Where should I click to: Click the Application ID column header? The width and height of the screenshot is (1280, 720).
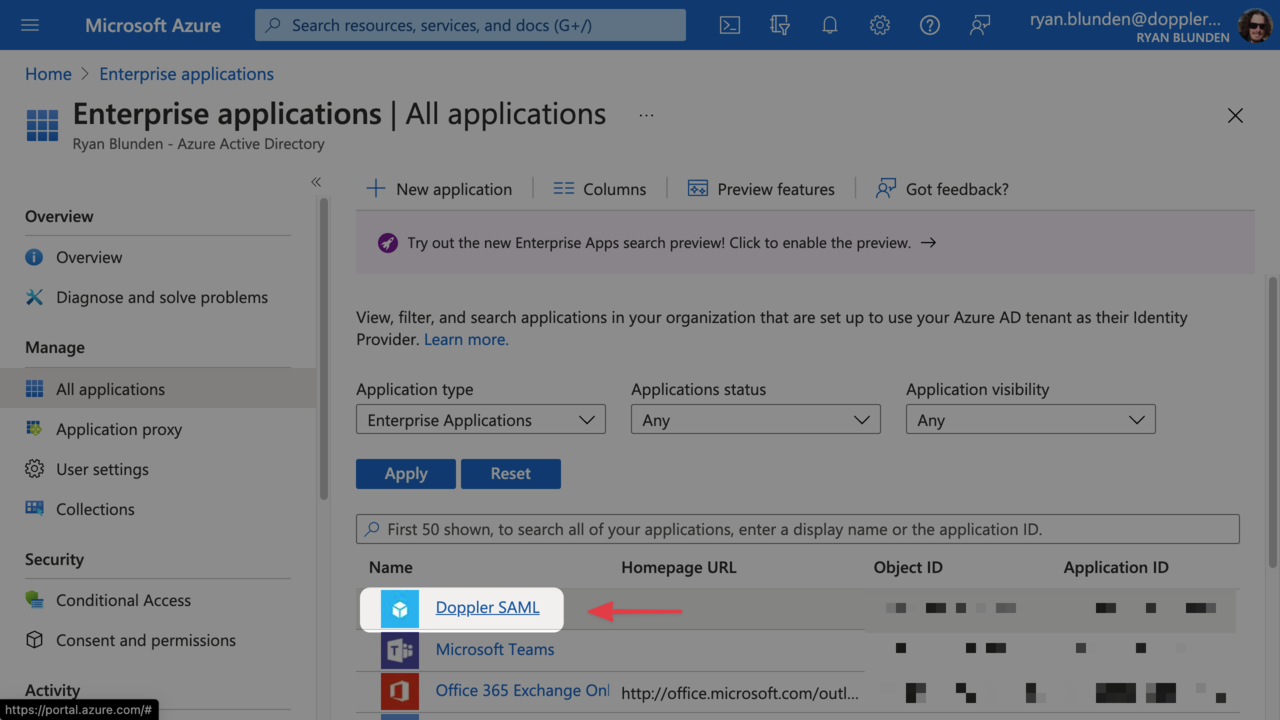pos(1116,567)
